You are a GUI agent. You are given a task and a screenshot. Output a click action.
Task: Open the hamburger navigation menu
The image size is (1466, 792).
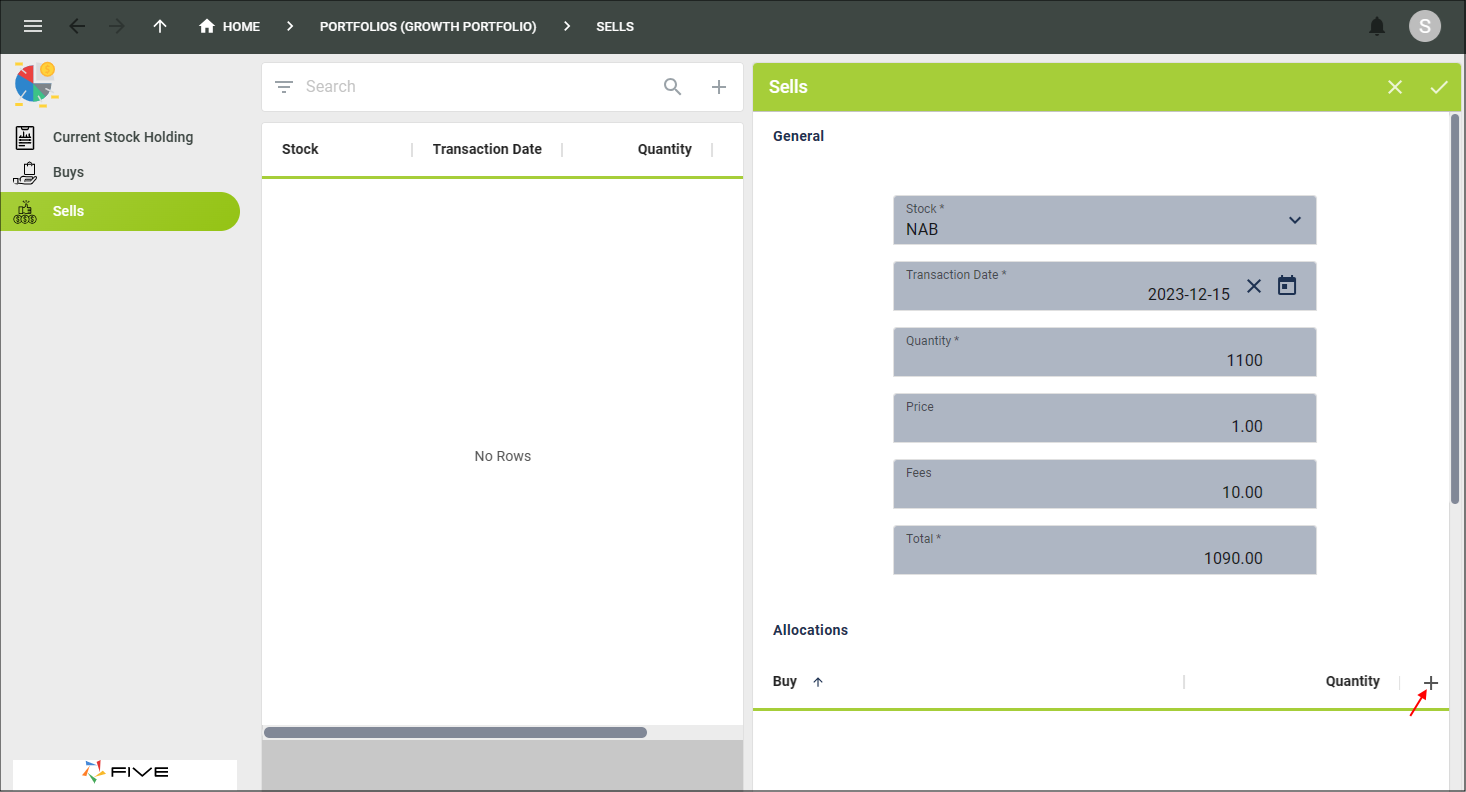pos(33,27)
